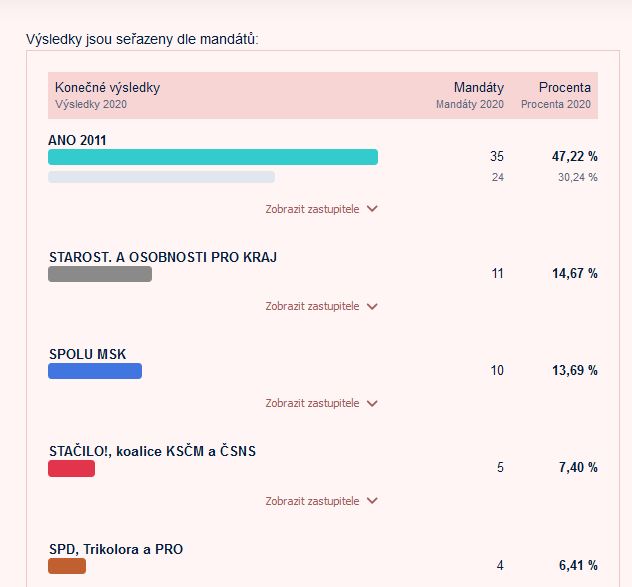The width and height of the screenshot is (632, 587).
Task: Show representatives link text for SPOLU MSK
Action: click(312, 404)
